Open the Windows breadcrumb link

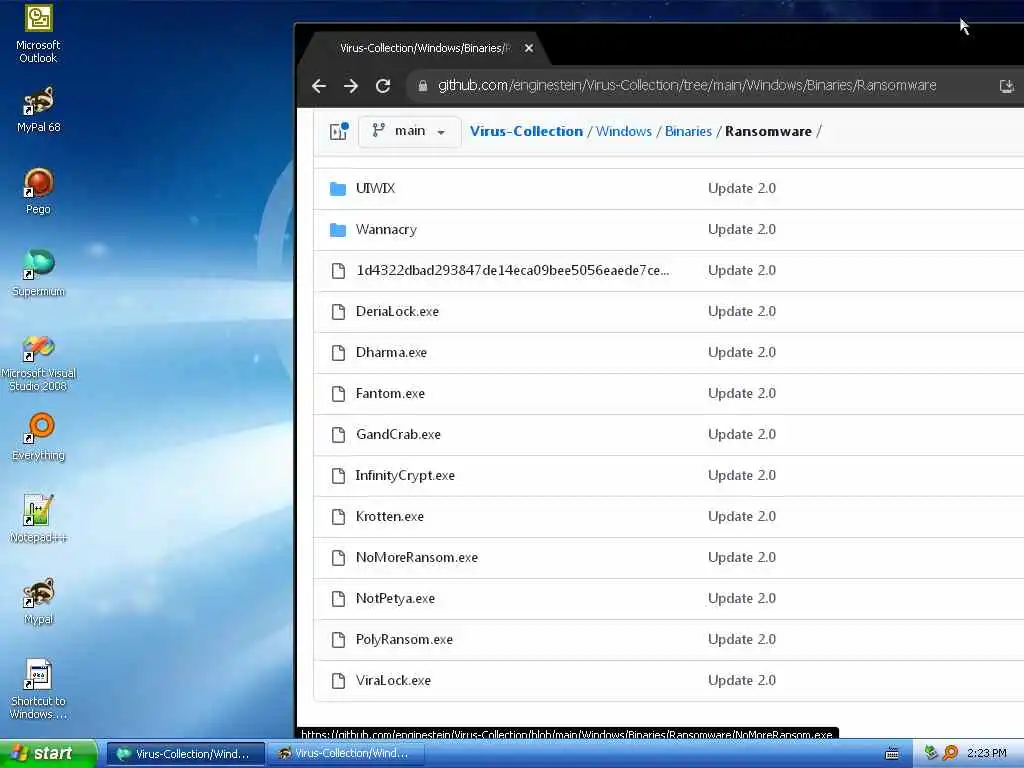point(624,131)
